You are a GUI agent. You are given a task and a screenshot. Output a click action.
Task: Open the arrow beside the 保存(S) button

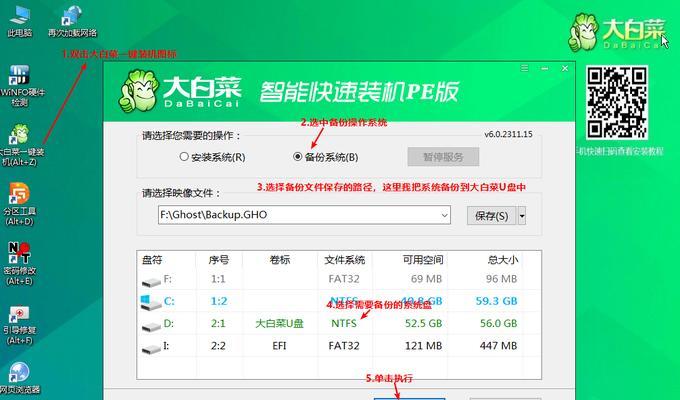point(522,216)
